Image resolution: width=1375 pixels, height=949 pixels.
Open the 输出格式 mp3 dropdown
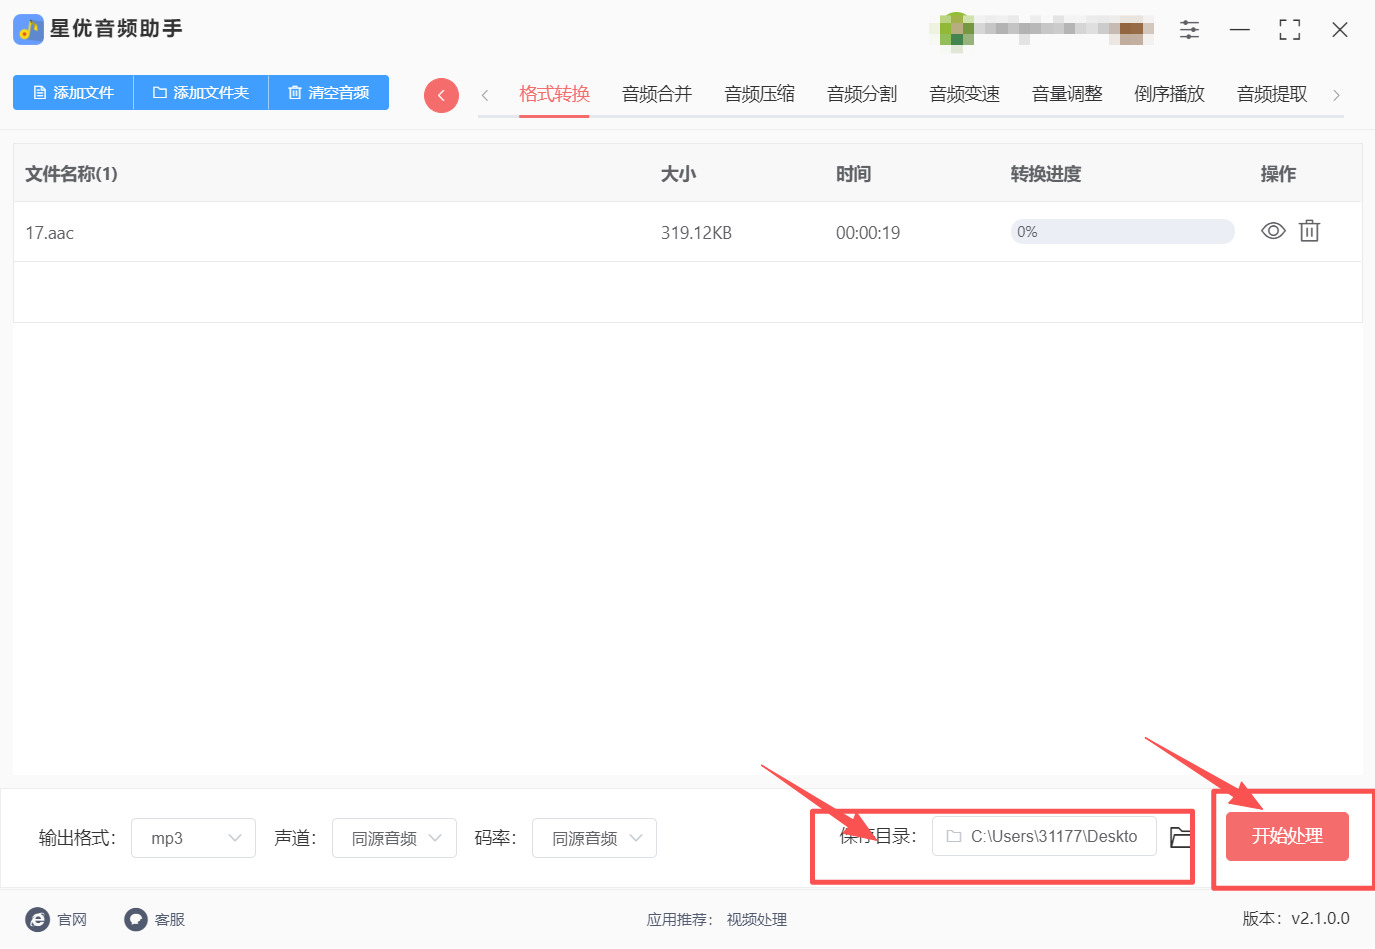pos(193,838)
